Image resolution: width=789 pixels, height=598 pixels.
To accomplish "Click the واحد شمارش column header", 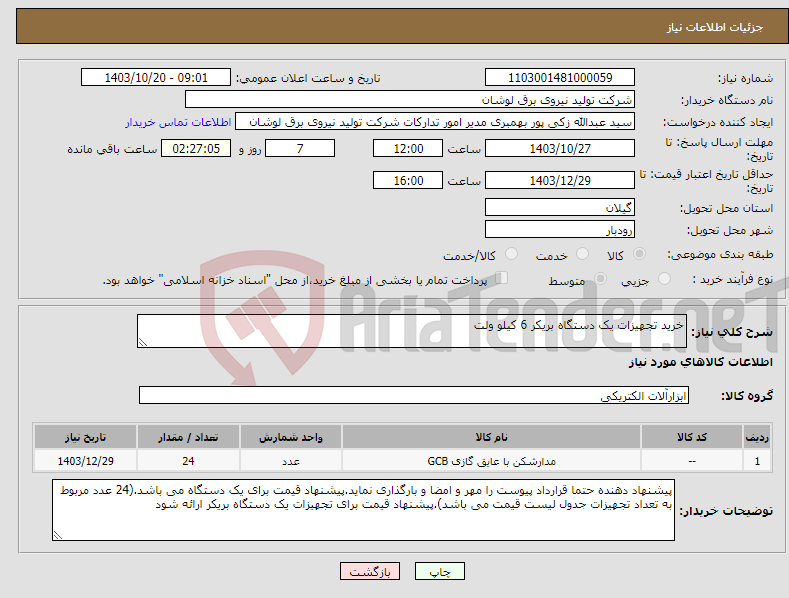I will tap(291, 437).
